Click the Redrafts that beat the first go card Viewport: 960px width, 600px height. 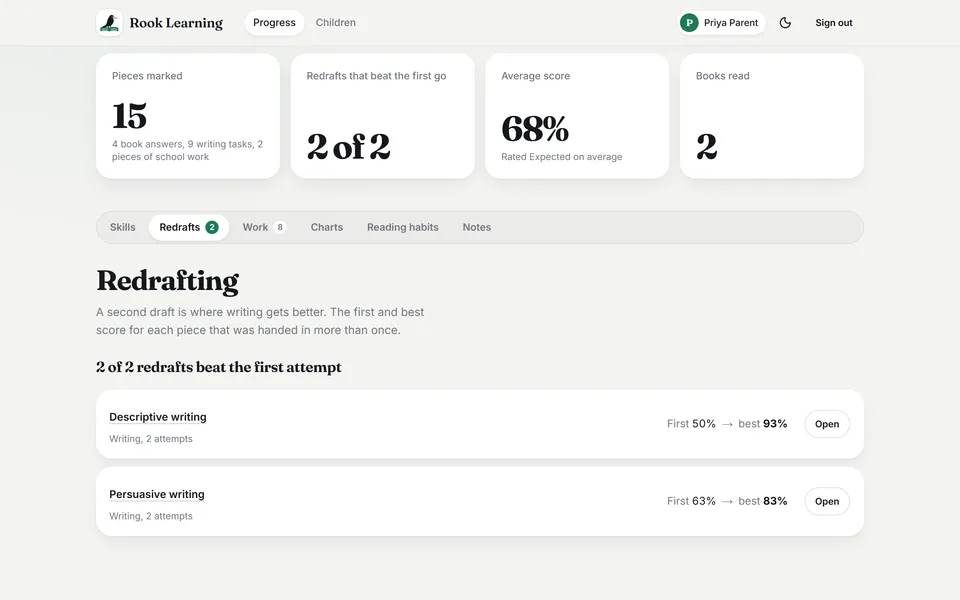[383, 116]
